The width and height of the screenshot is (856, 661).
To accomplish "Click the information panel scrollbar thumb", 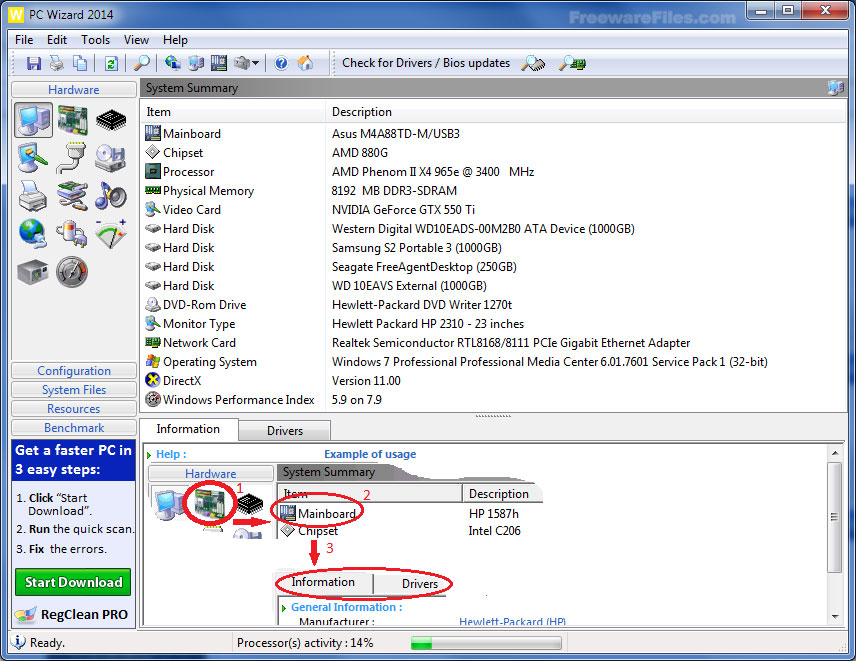I will pyautogui.click(x=835, y=517).
